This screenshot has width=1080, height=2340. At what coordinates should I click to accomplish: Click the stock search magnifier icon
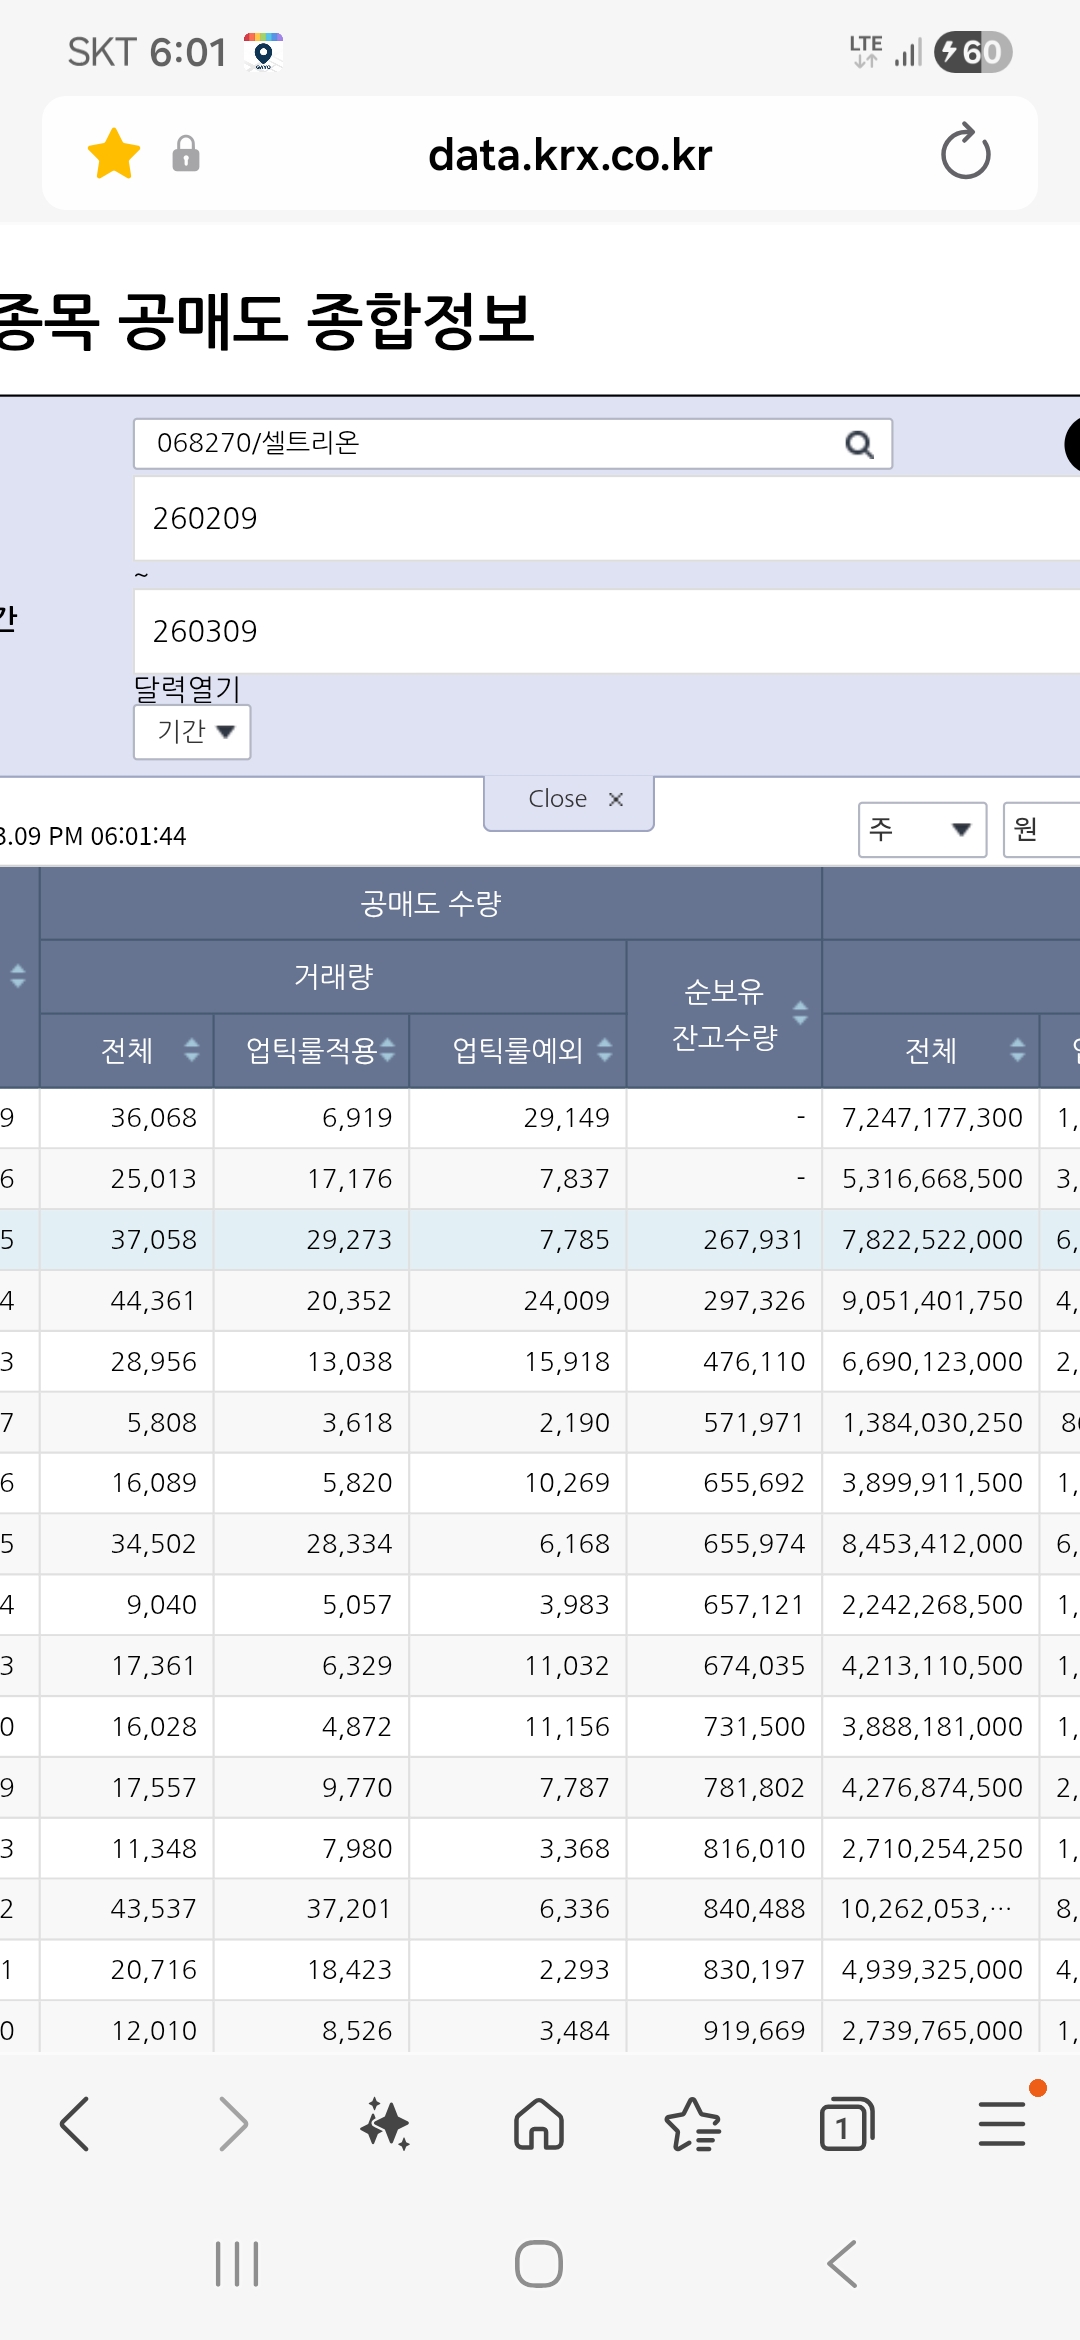(x=859, y=444)
